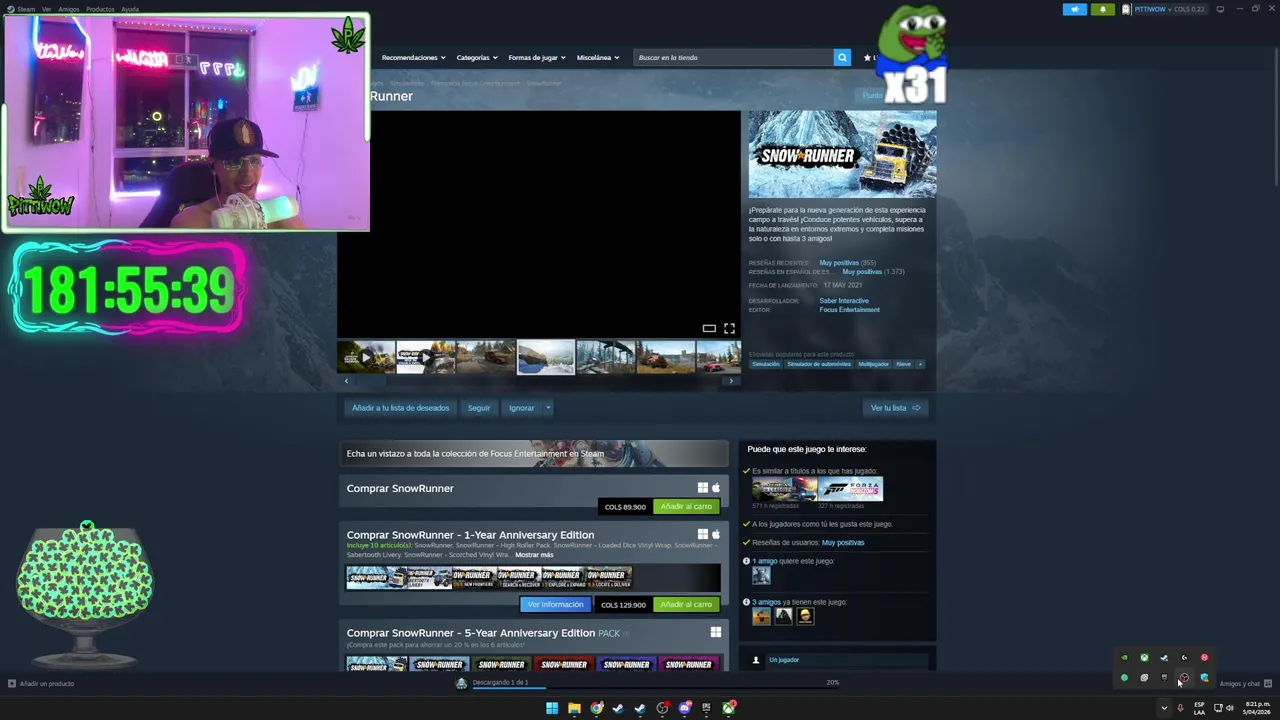
Task: Open the Amigos menu
Action: (x=68, y=9)
